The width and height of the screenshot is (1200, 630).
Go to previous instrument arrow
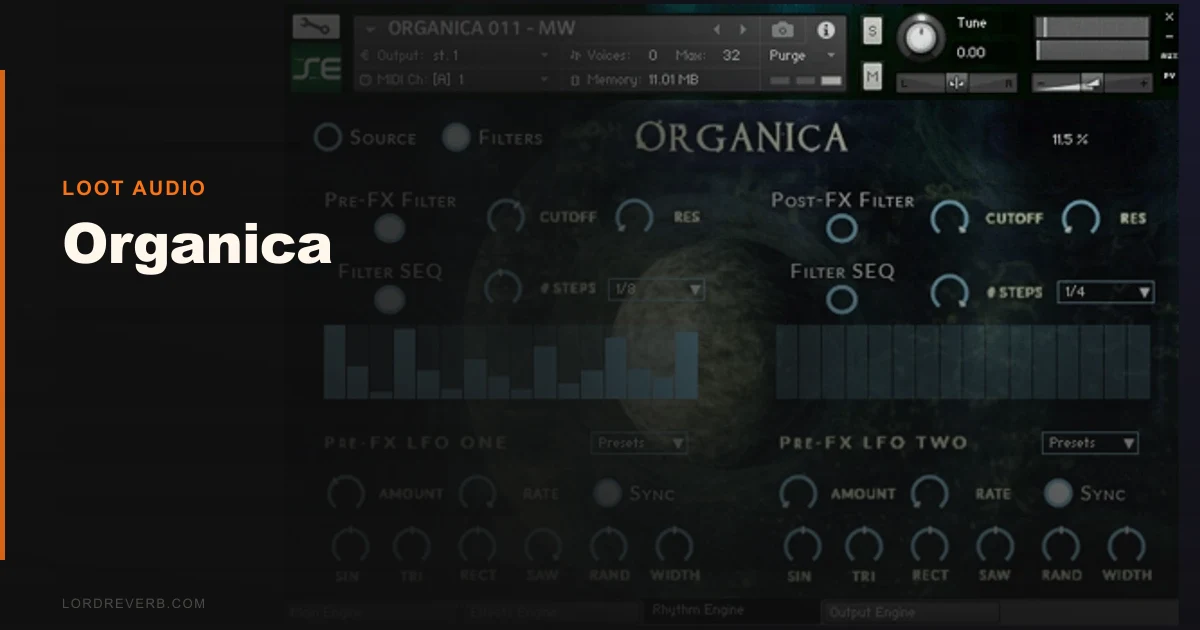click(717, 30)
